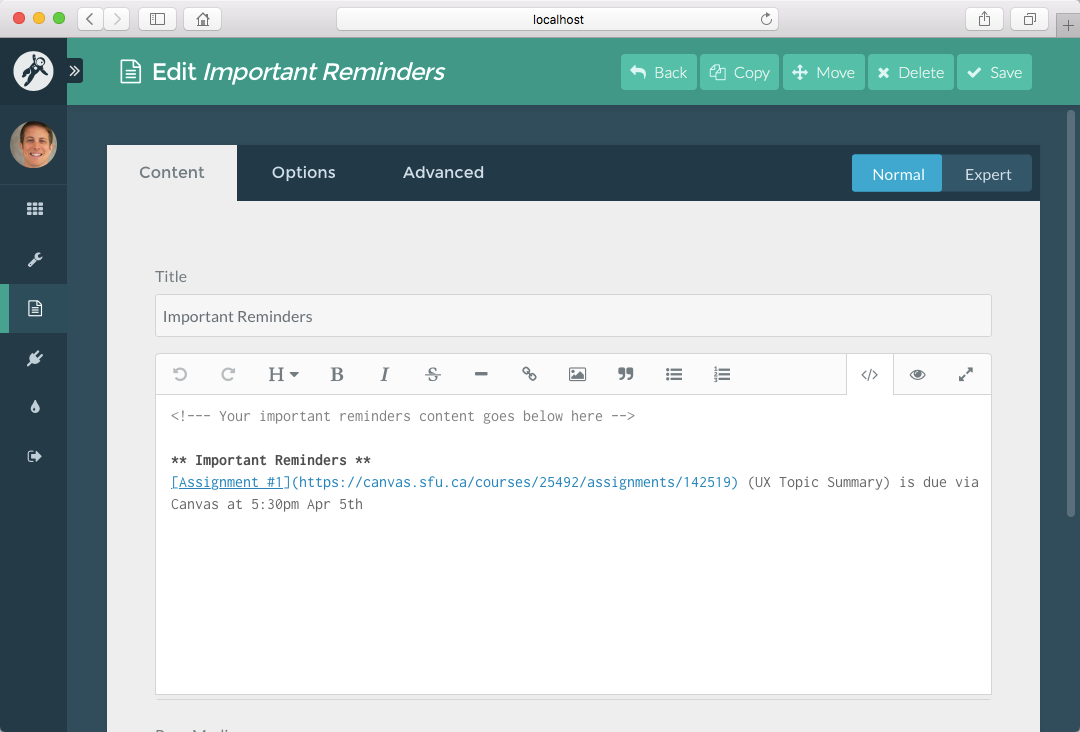1080x732 pixels.
Task: Save the page
Action: click(x=995, y=72)
